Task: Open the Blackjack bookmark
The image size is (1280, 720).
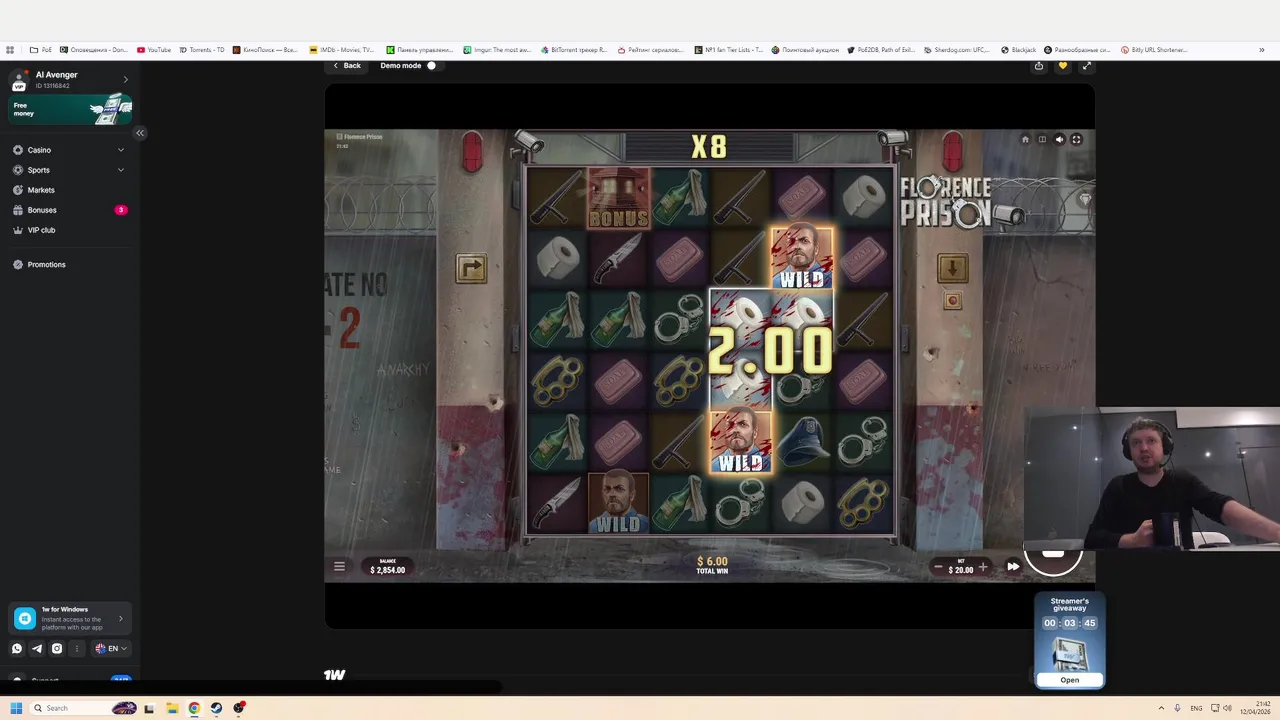Action: click(1018, 50)
